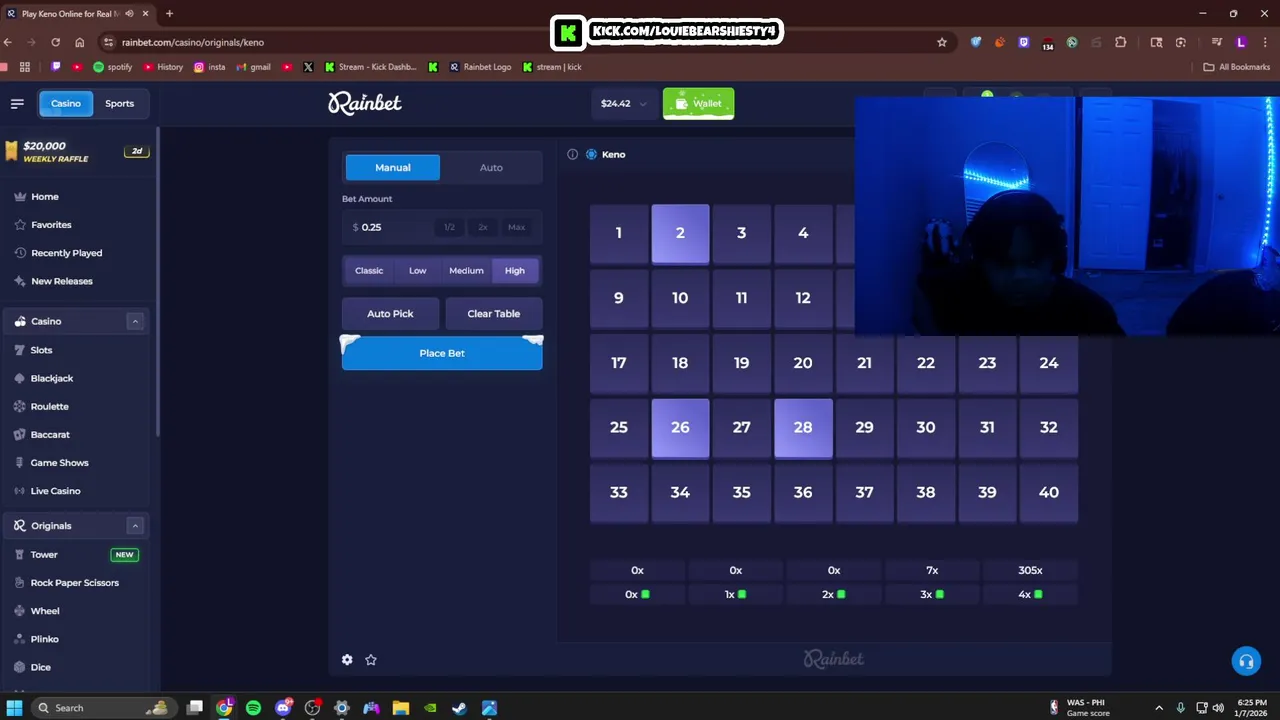Open game settings gear icon
1280x720 pixels.
point(347,660)
